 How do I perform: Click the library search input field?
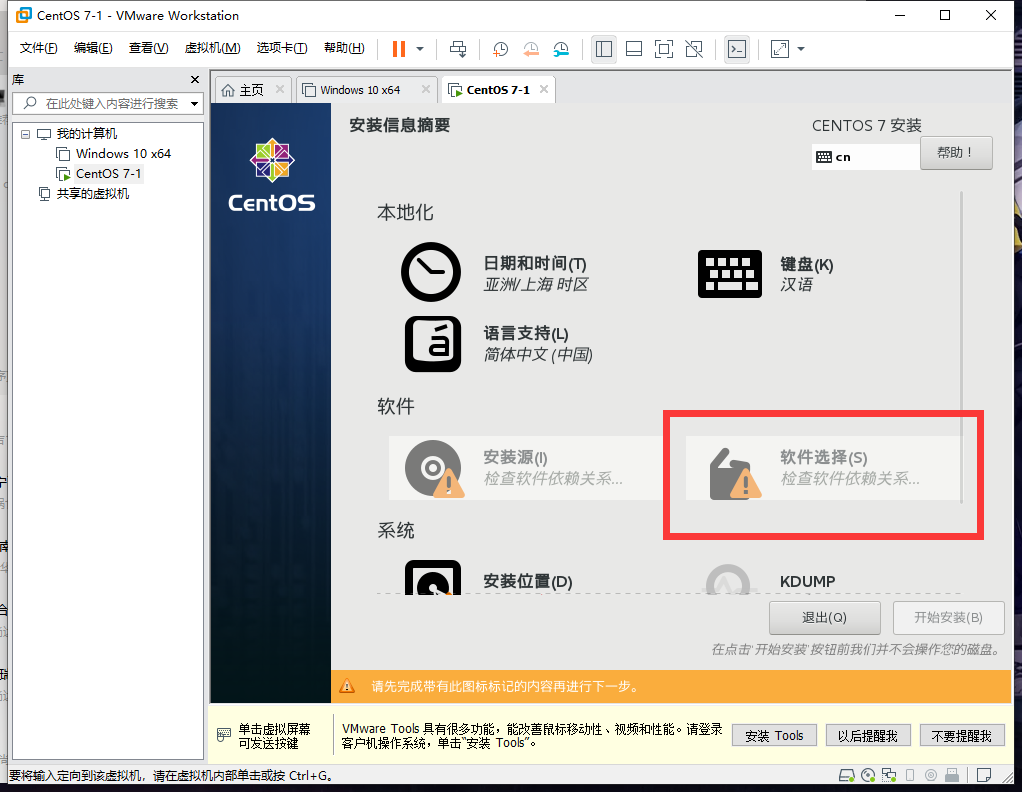click(108, 104)
